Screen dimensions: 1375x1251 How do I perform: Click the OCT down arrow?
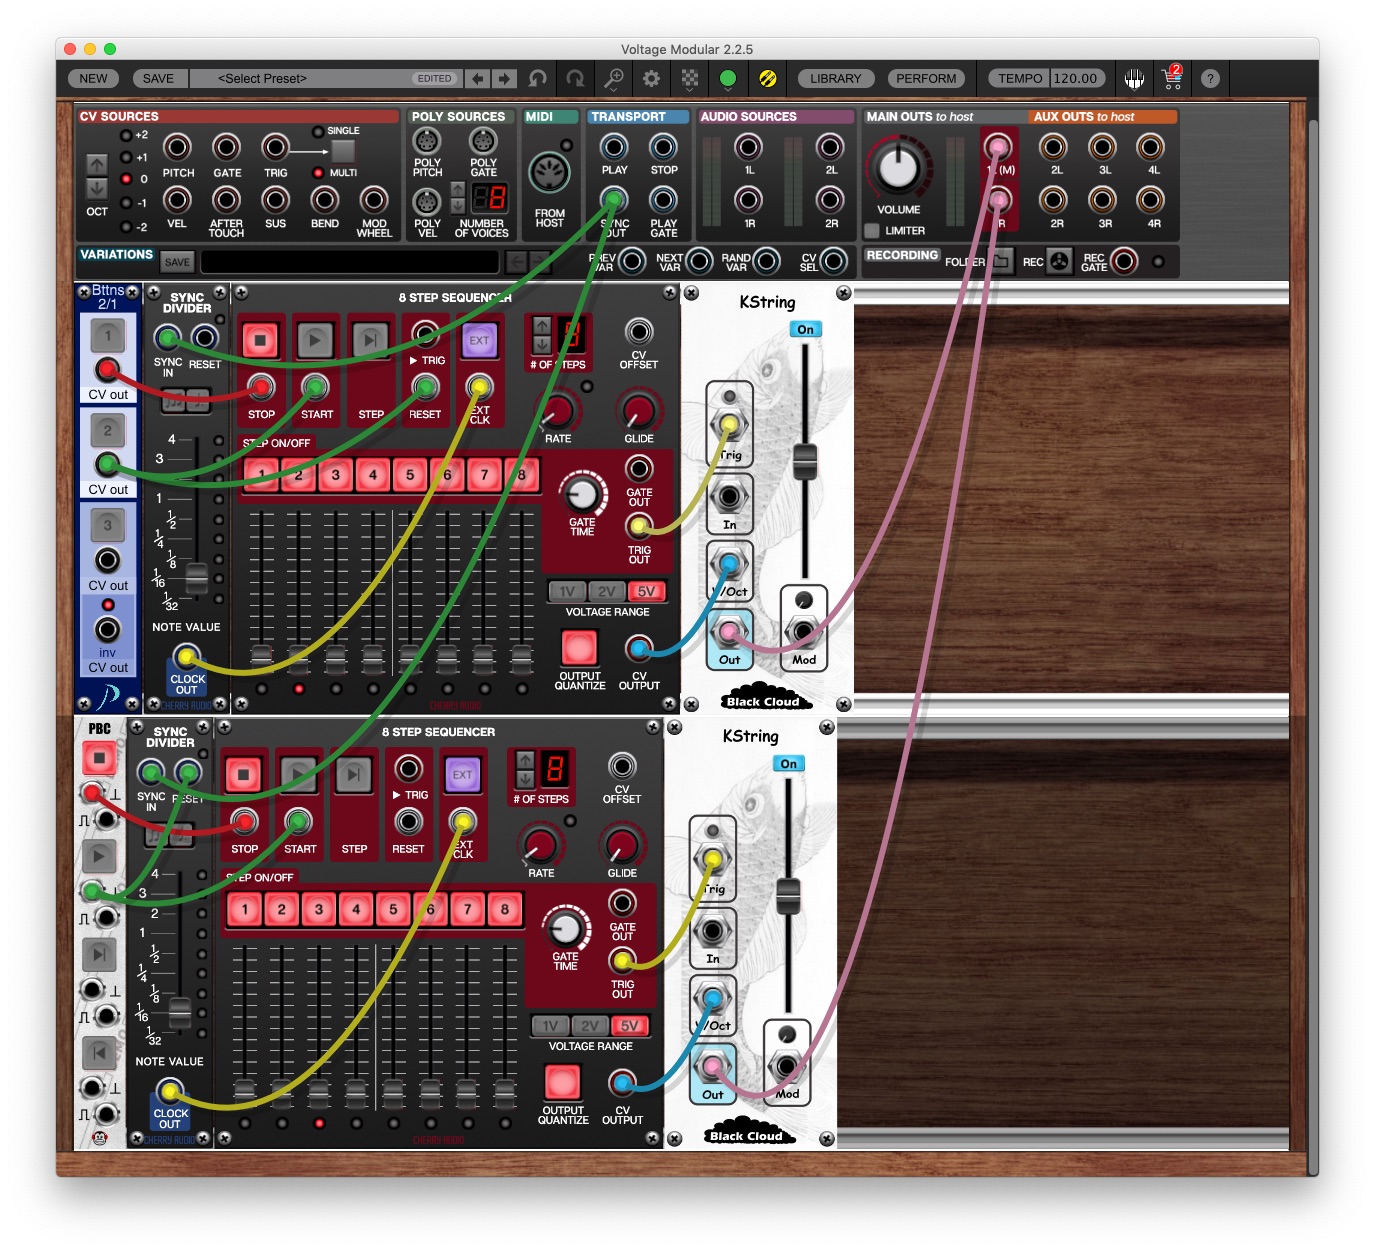coord(97,188)
